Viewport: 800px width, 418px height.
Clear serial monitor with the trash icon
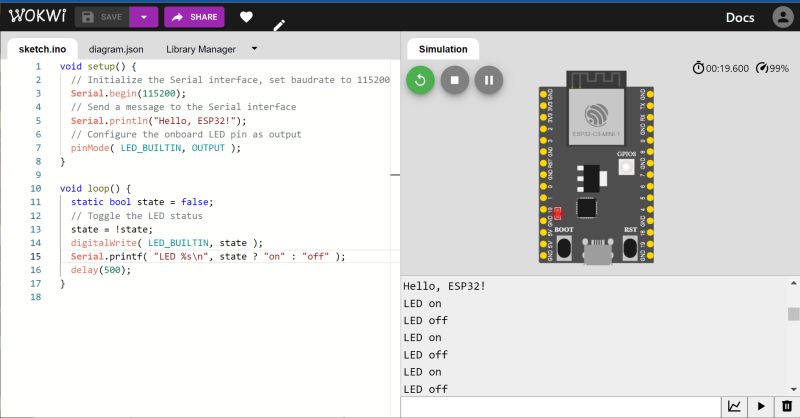point(787,407)
